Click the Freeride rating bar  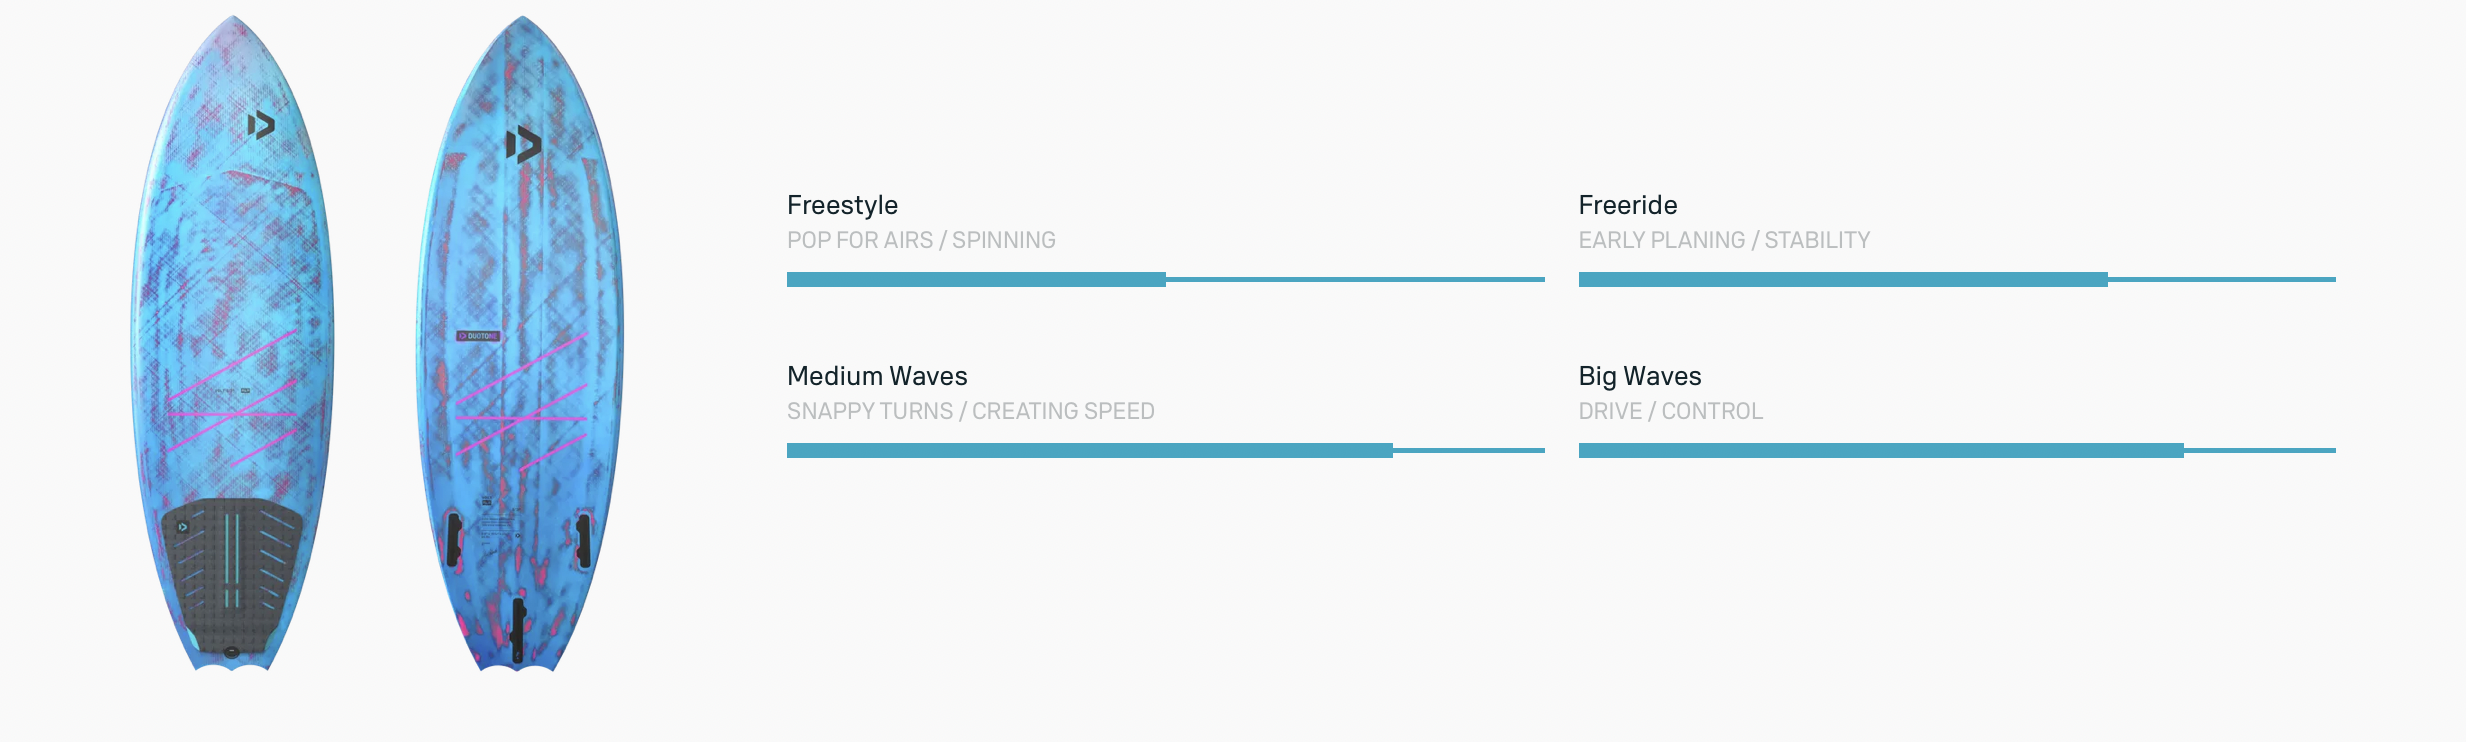click(1956, 280)
